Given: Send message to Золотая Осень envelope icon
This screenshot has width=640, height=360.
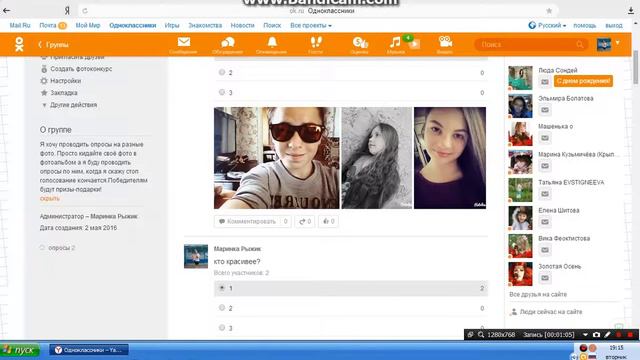Looking at the screenshot, I should pos(544,278).
